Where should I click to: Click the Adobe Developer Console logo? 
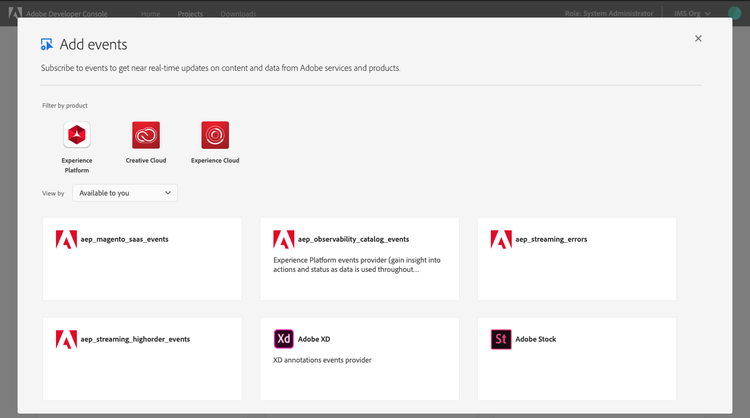(15, 13)
